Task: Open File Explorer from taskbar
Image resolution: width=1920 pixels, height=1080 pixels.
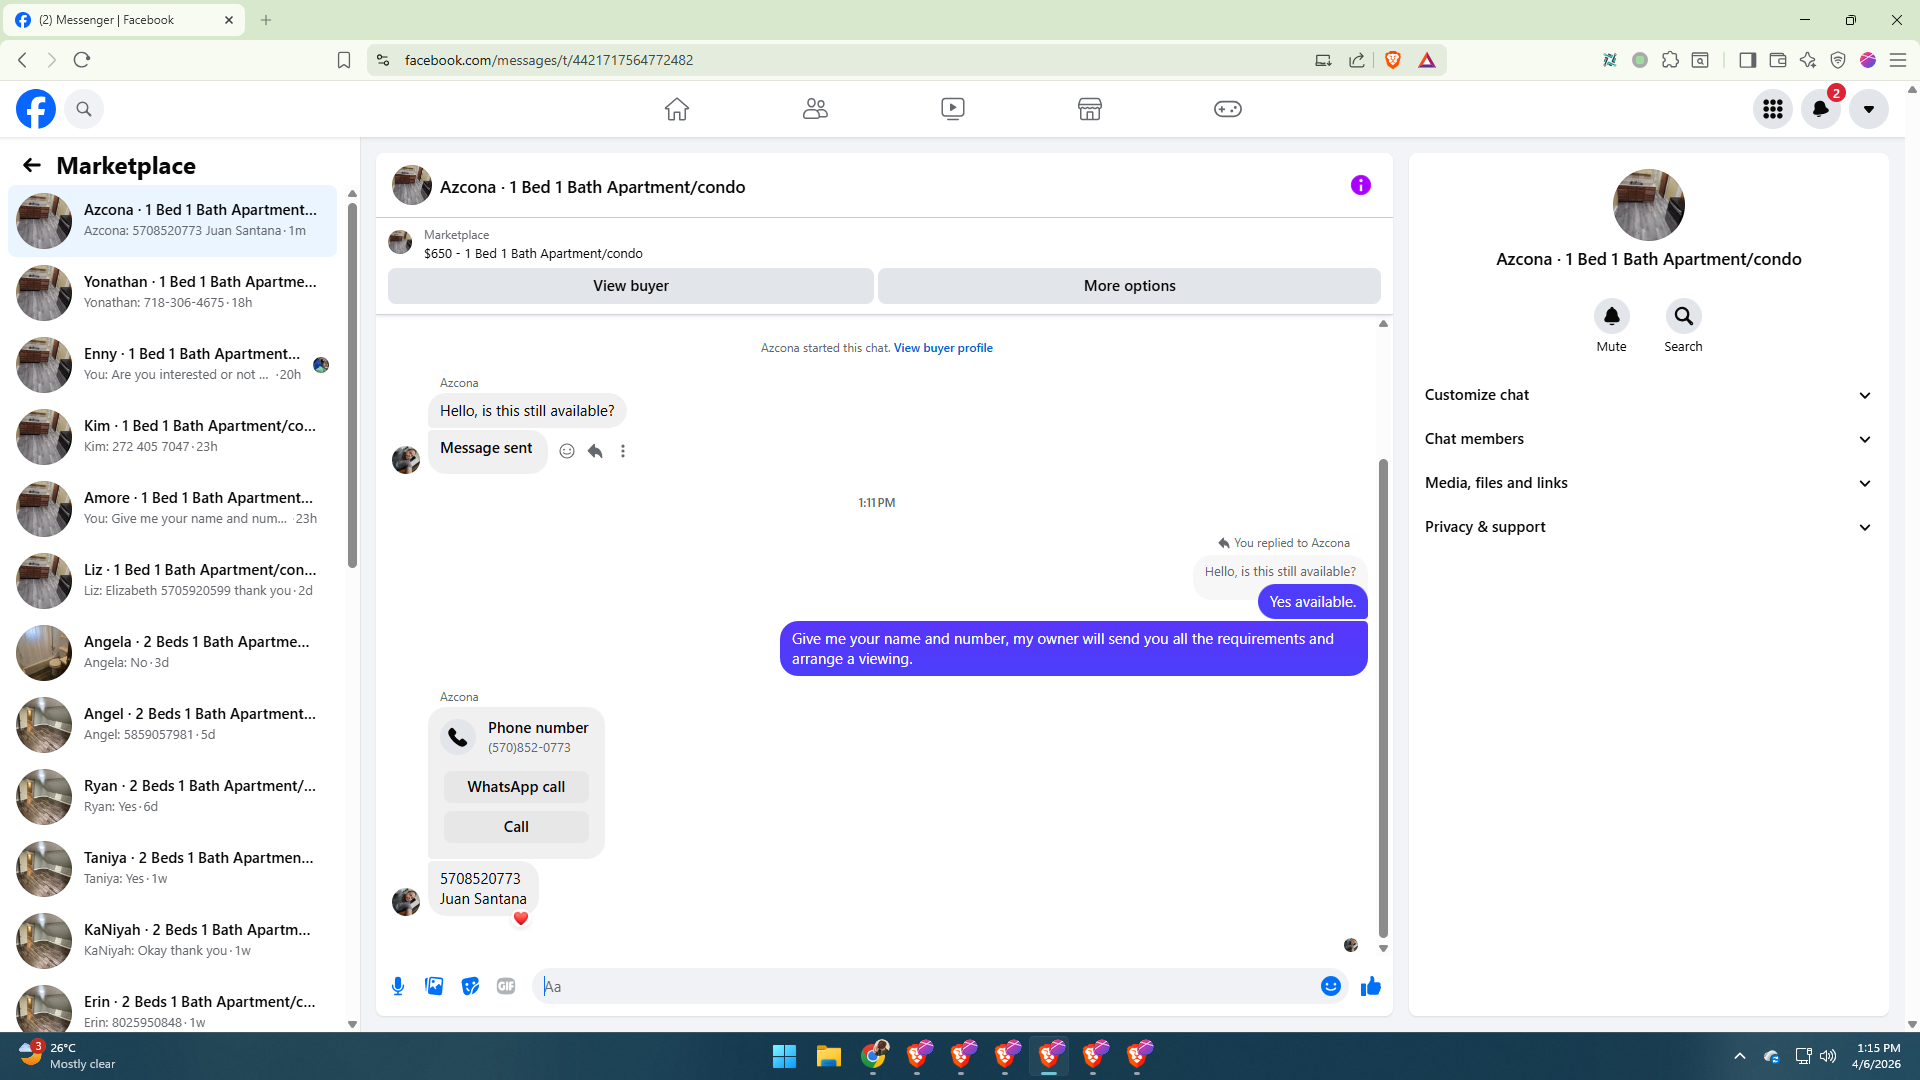Action: (828, 1056)
